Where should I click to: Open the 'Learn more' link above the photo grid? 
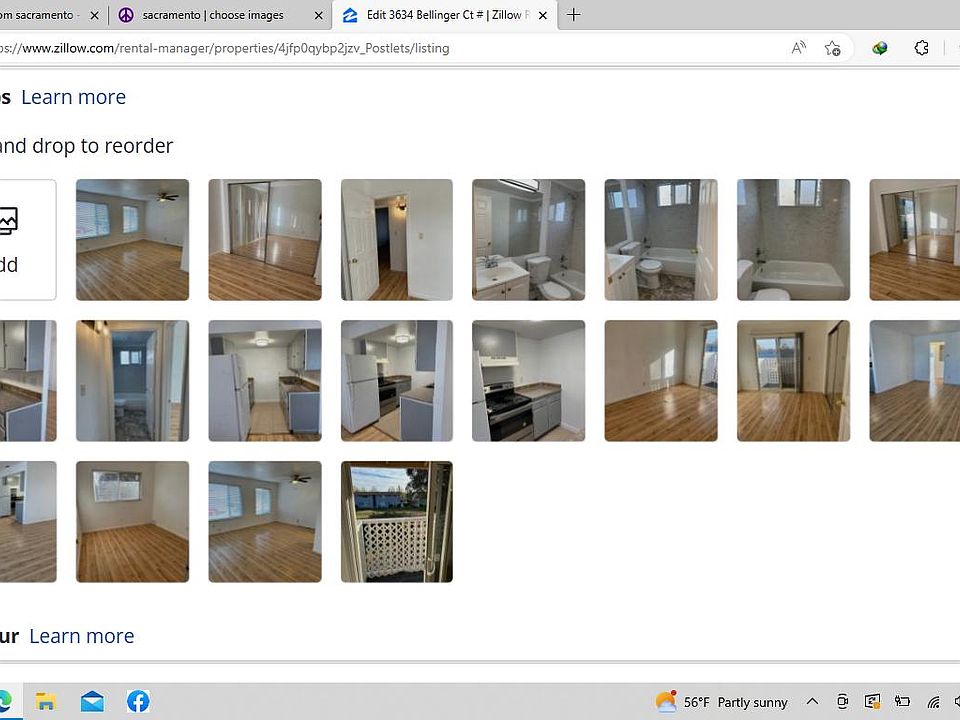click(x=73, y=97)
